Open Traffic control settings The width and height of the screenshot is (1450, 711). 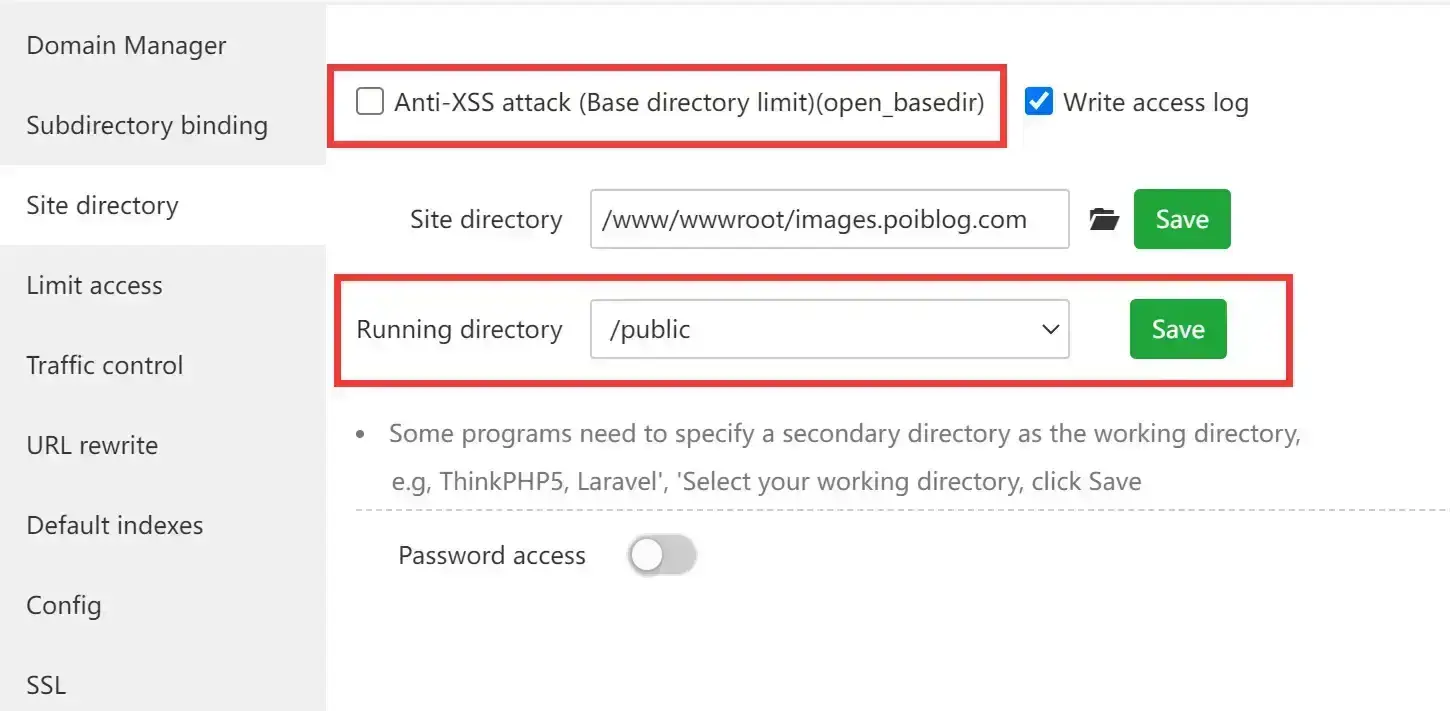105,365
